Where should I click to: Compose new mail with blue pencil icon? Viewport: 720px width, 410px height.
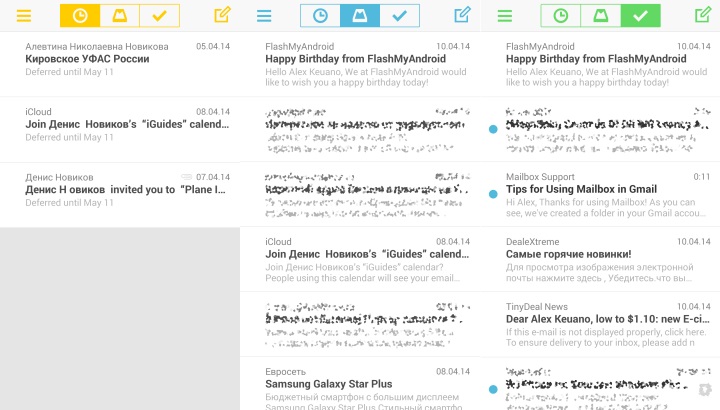click(462, 15)
